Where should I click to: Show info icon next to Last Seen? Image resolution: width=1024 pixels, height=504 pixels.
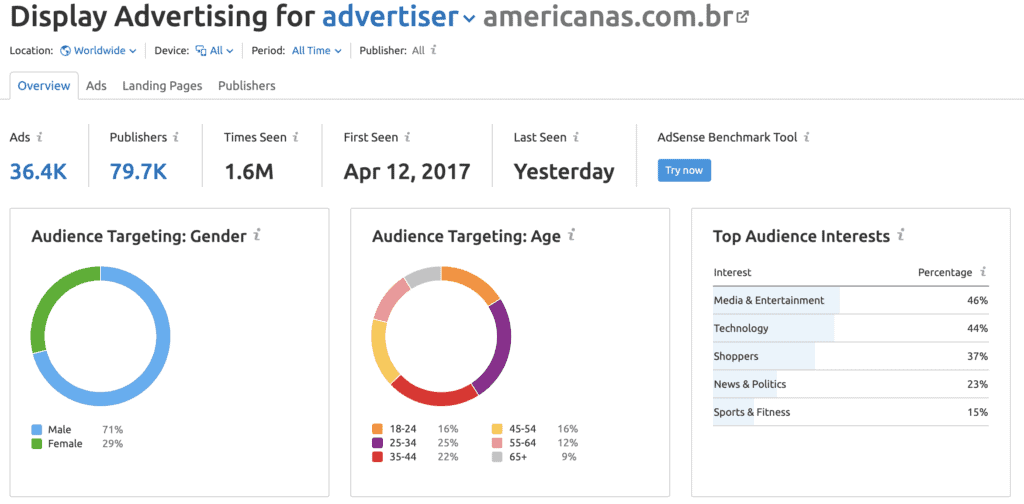pyautogui.click(x=576, y=137)
